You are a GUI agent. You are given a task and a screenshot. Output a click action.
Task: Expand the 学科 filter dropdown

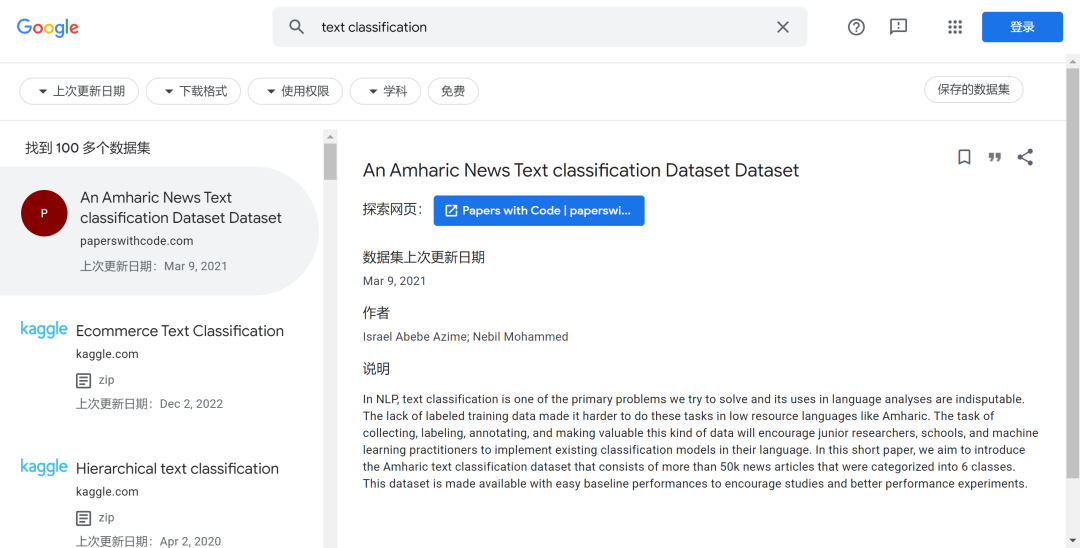pos(385,91)
